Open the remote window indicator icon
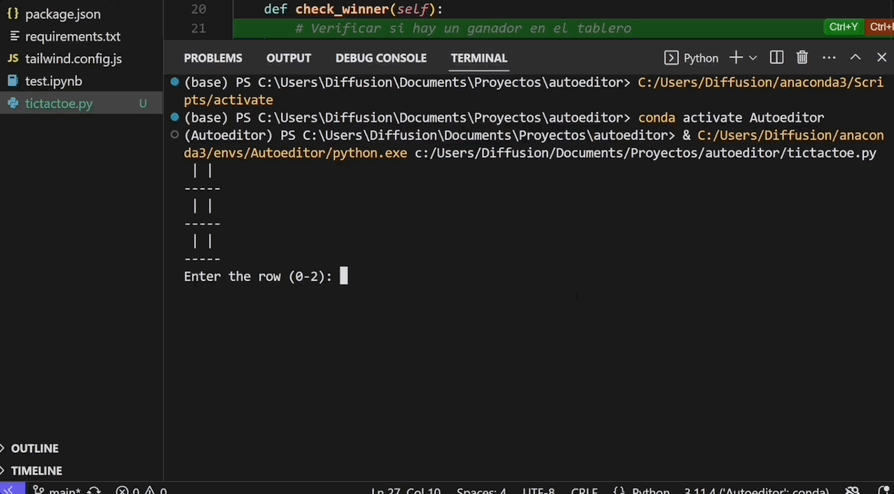The width and height of the screenshot is (894, 494). [10, 490]
